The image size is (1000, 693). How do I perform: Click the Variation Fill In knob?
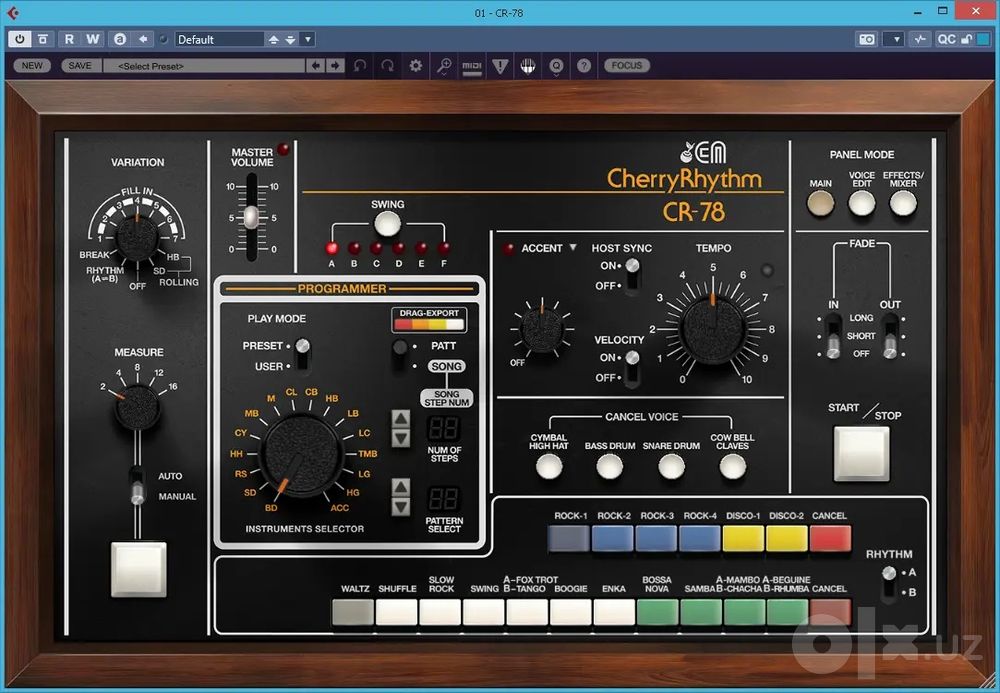coord(136,237)
